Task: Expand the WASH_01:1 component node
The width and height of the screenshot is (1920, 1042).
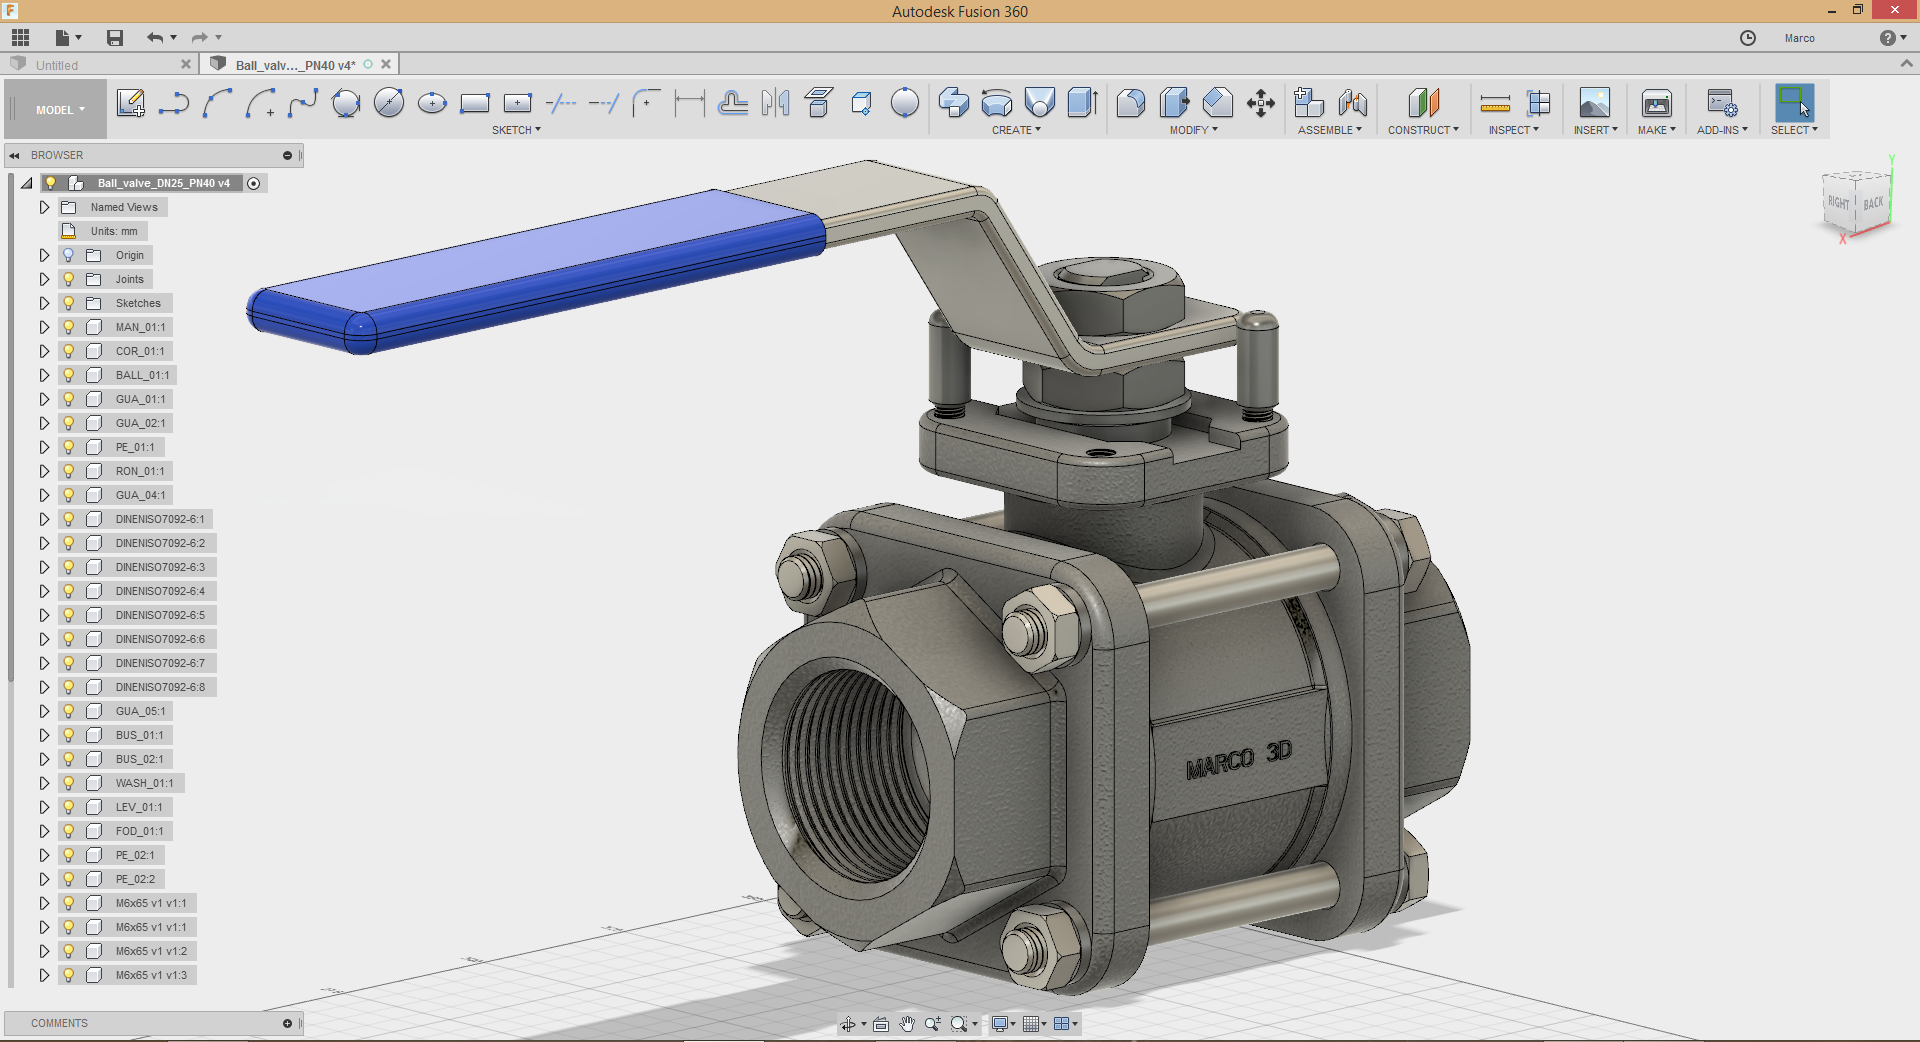Action: click(44, 783)
